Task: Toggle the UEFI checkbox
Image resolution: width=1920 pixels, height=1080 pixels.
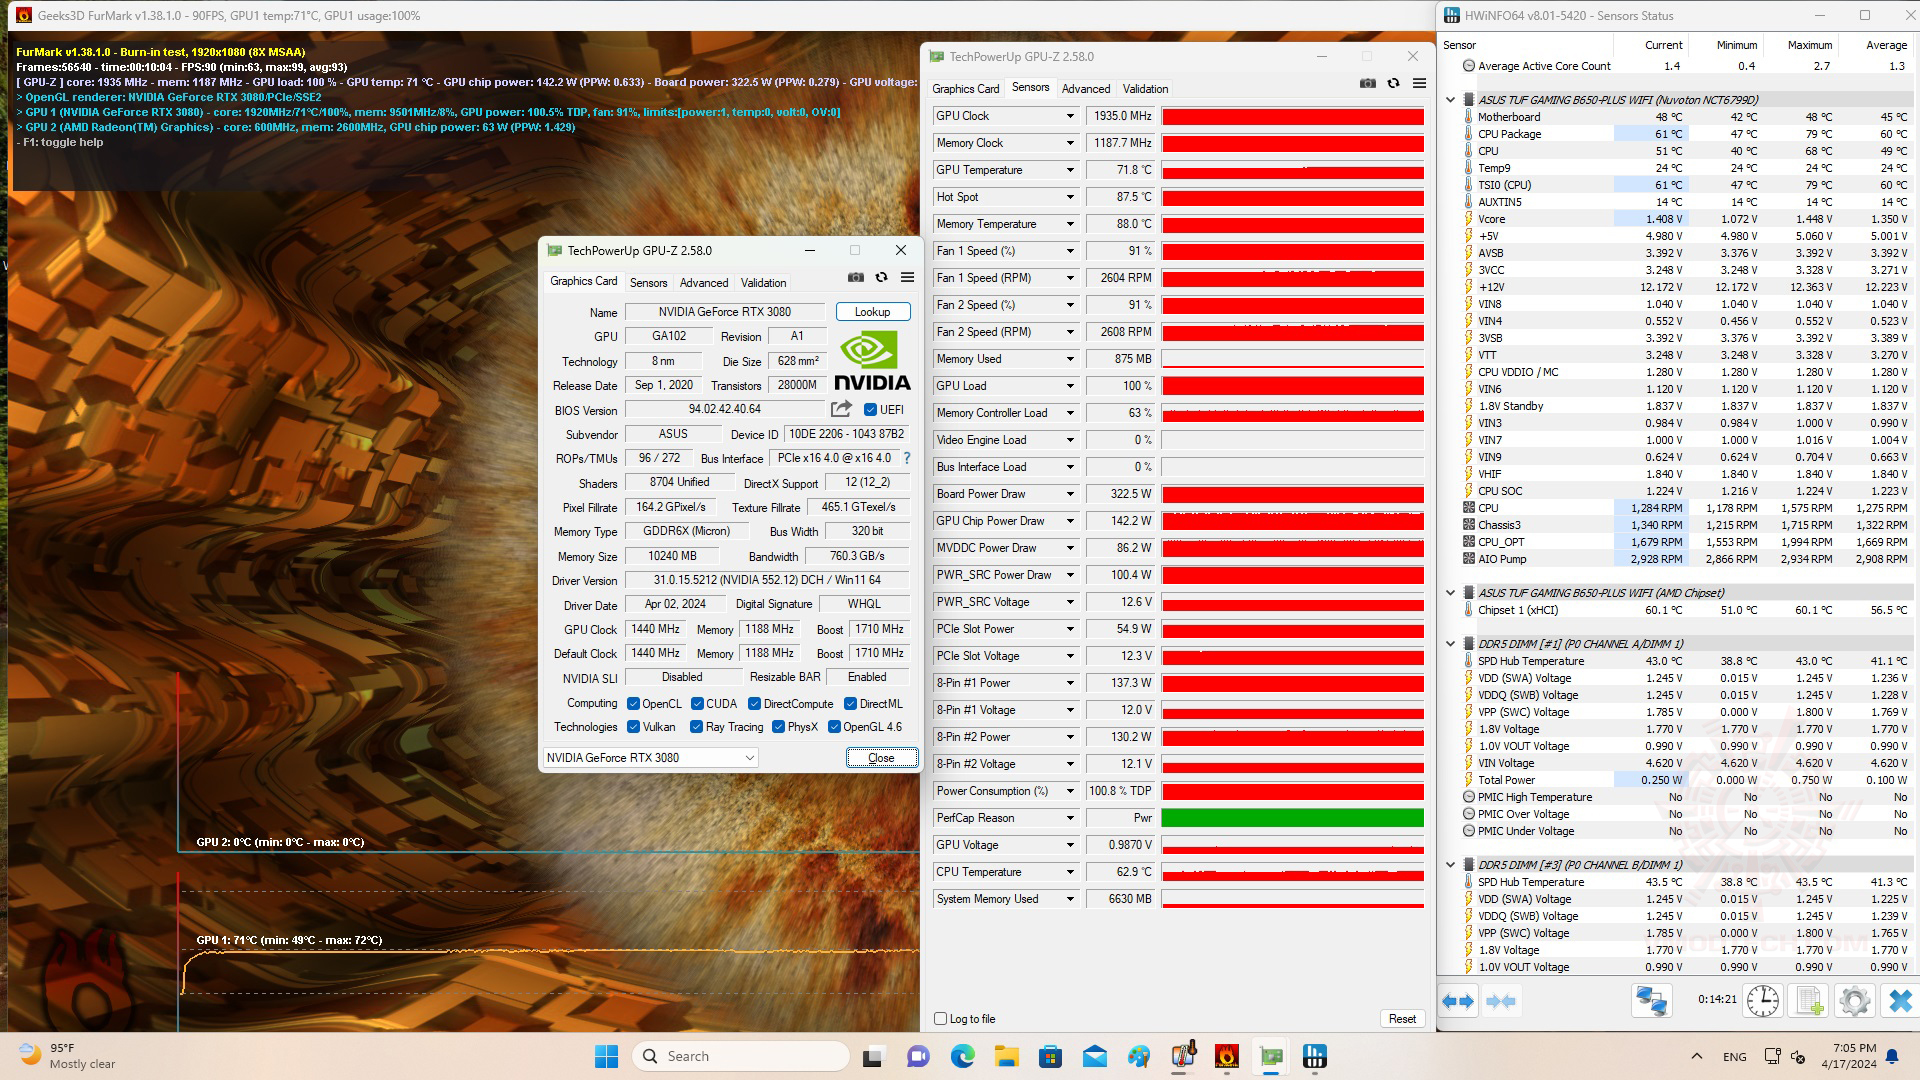Action: pyautogui.click(x=870, y=410)
